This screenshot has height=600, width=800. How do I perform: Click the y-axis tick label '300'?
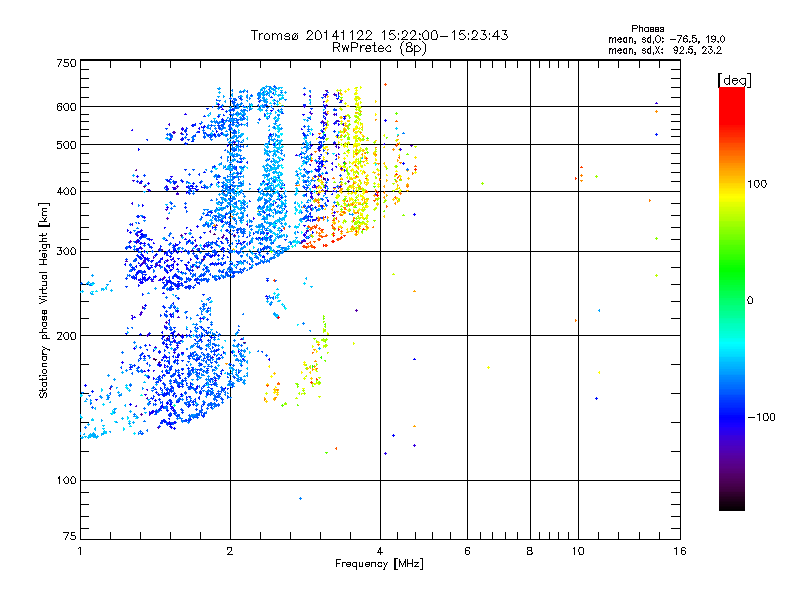point(66,252)
